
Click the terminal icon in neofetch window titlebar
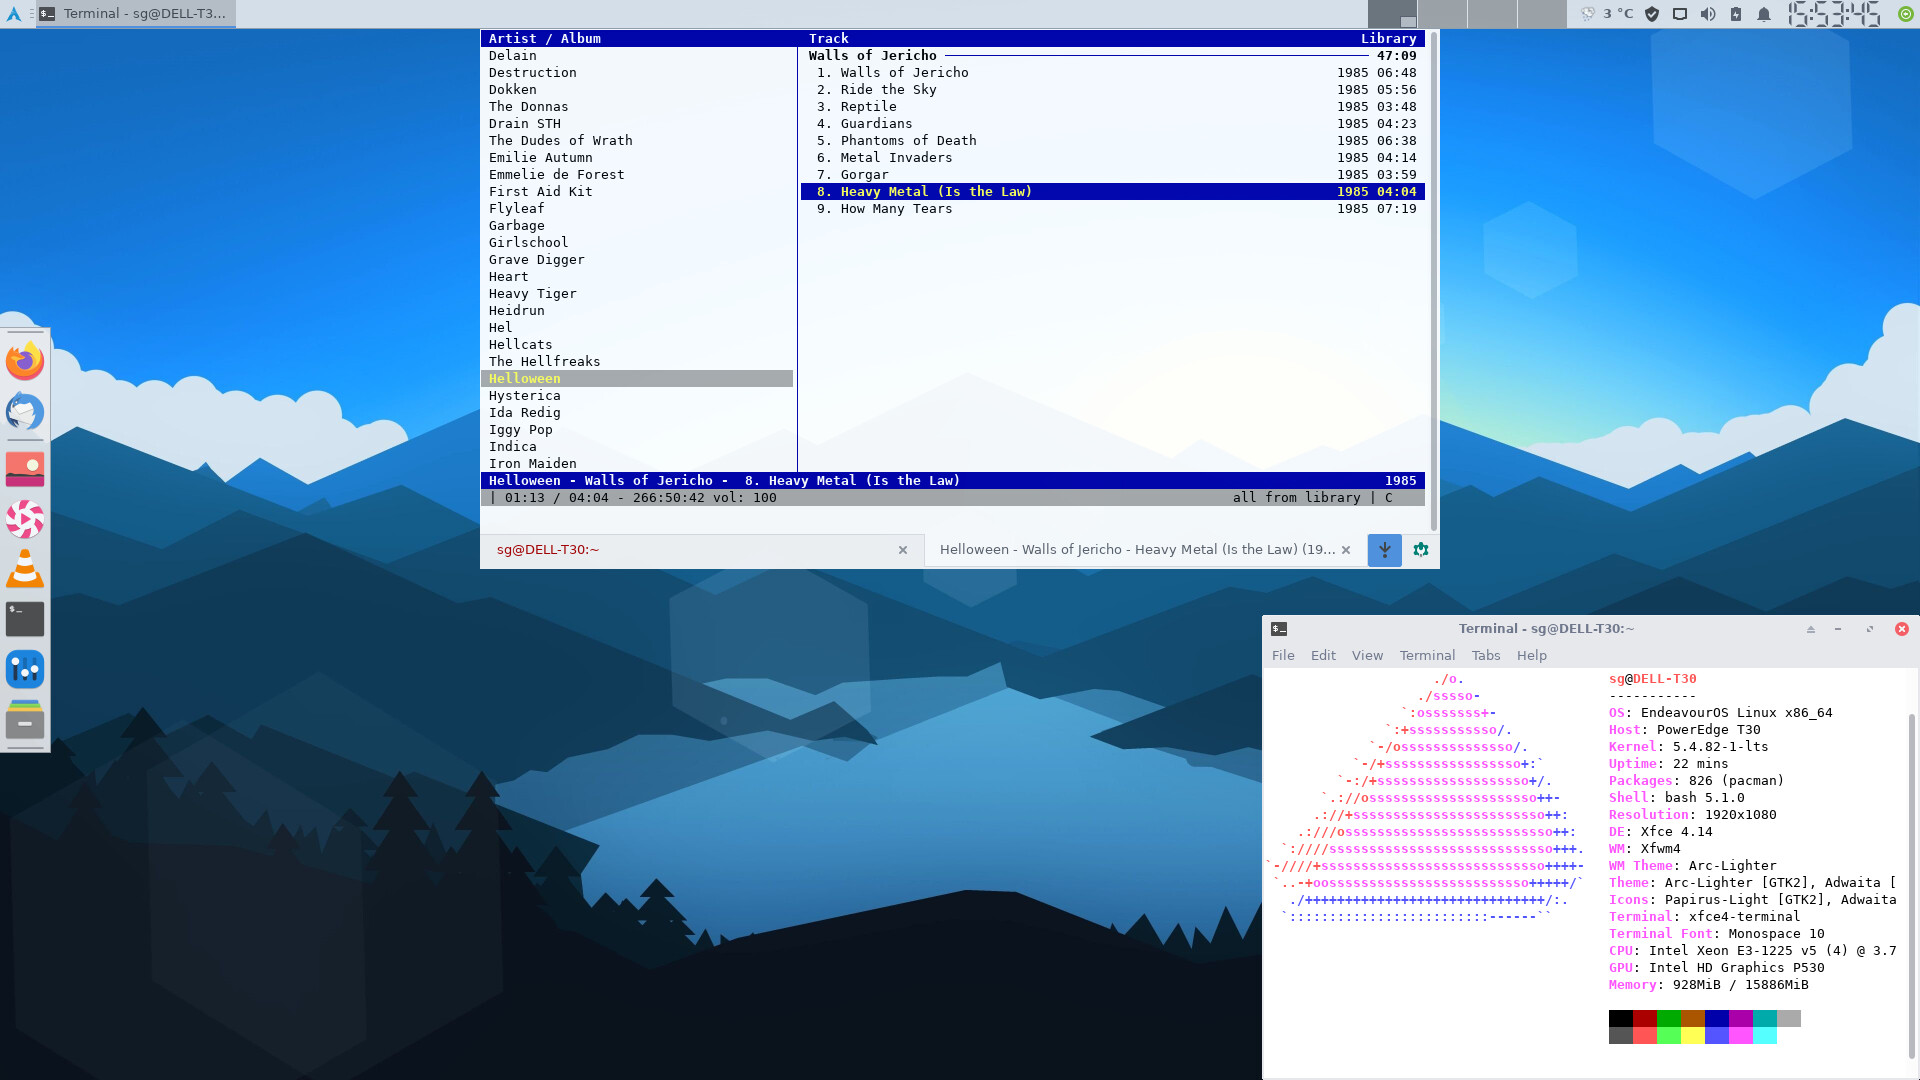point(1279,629)
